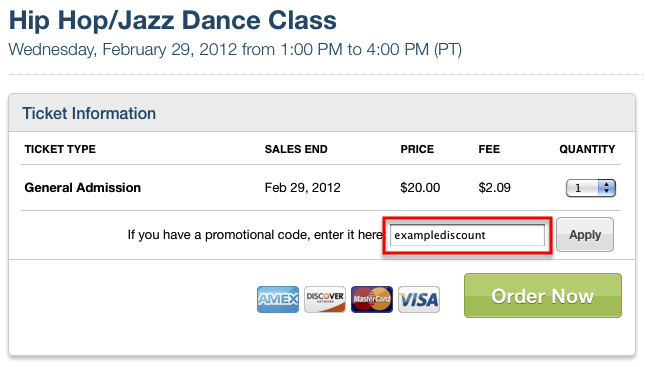Click the VISA card icon
Image resolution: width=645 pixels, height=367 pixels.
click(419, 300)
